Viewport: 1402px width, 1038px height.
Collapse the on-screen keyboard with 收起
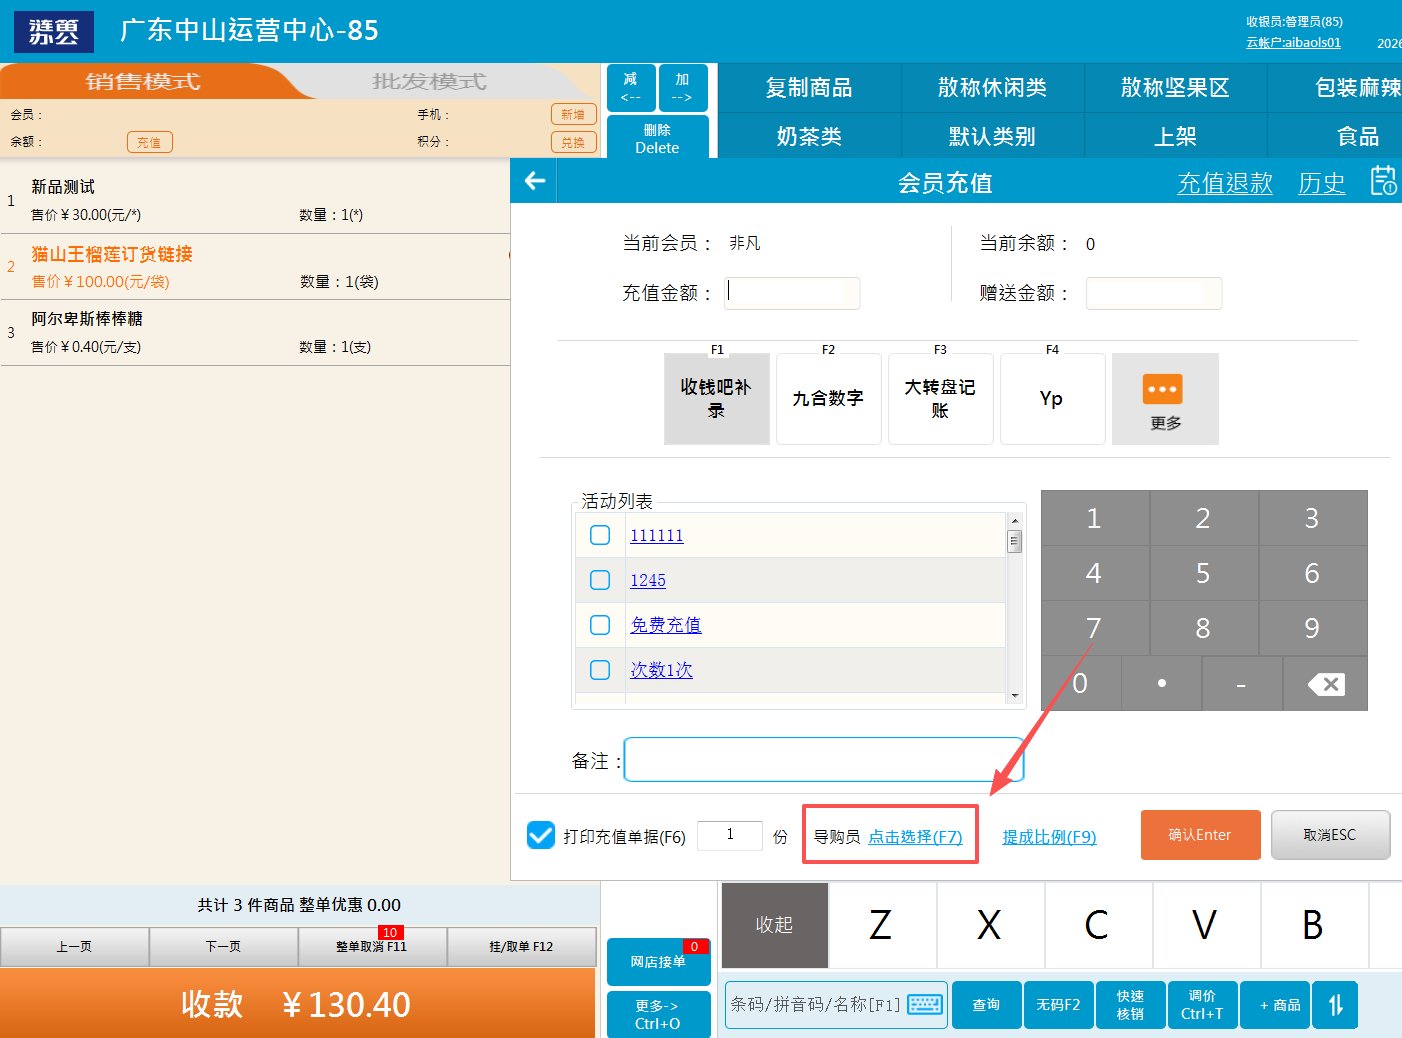(774, 925)
